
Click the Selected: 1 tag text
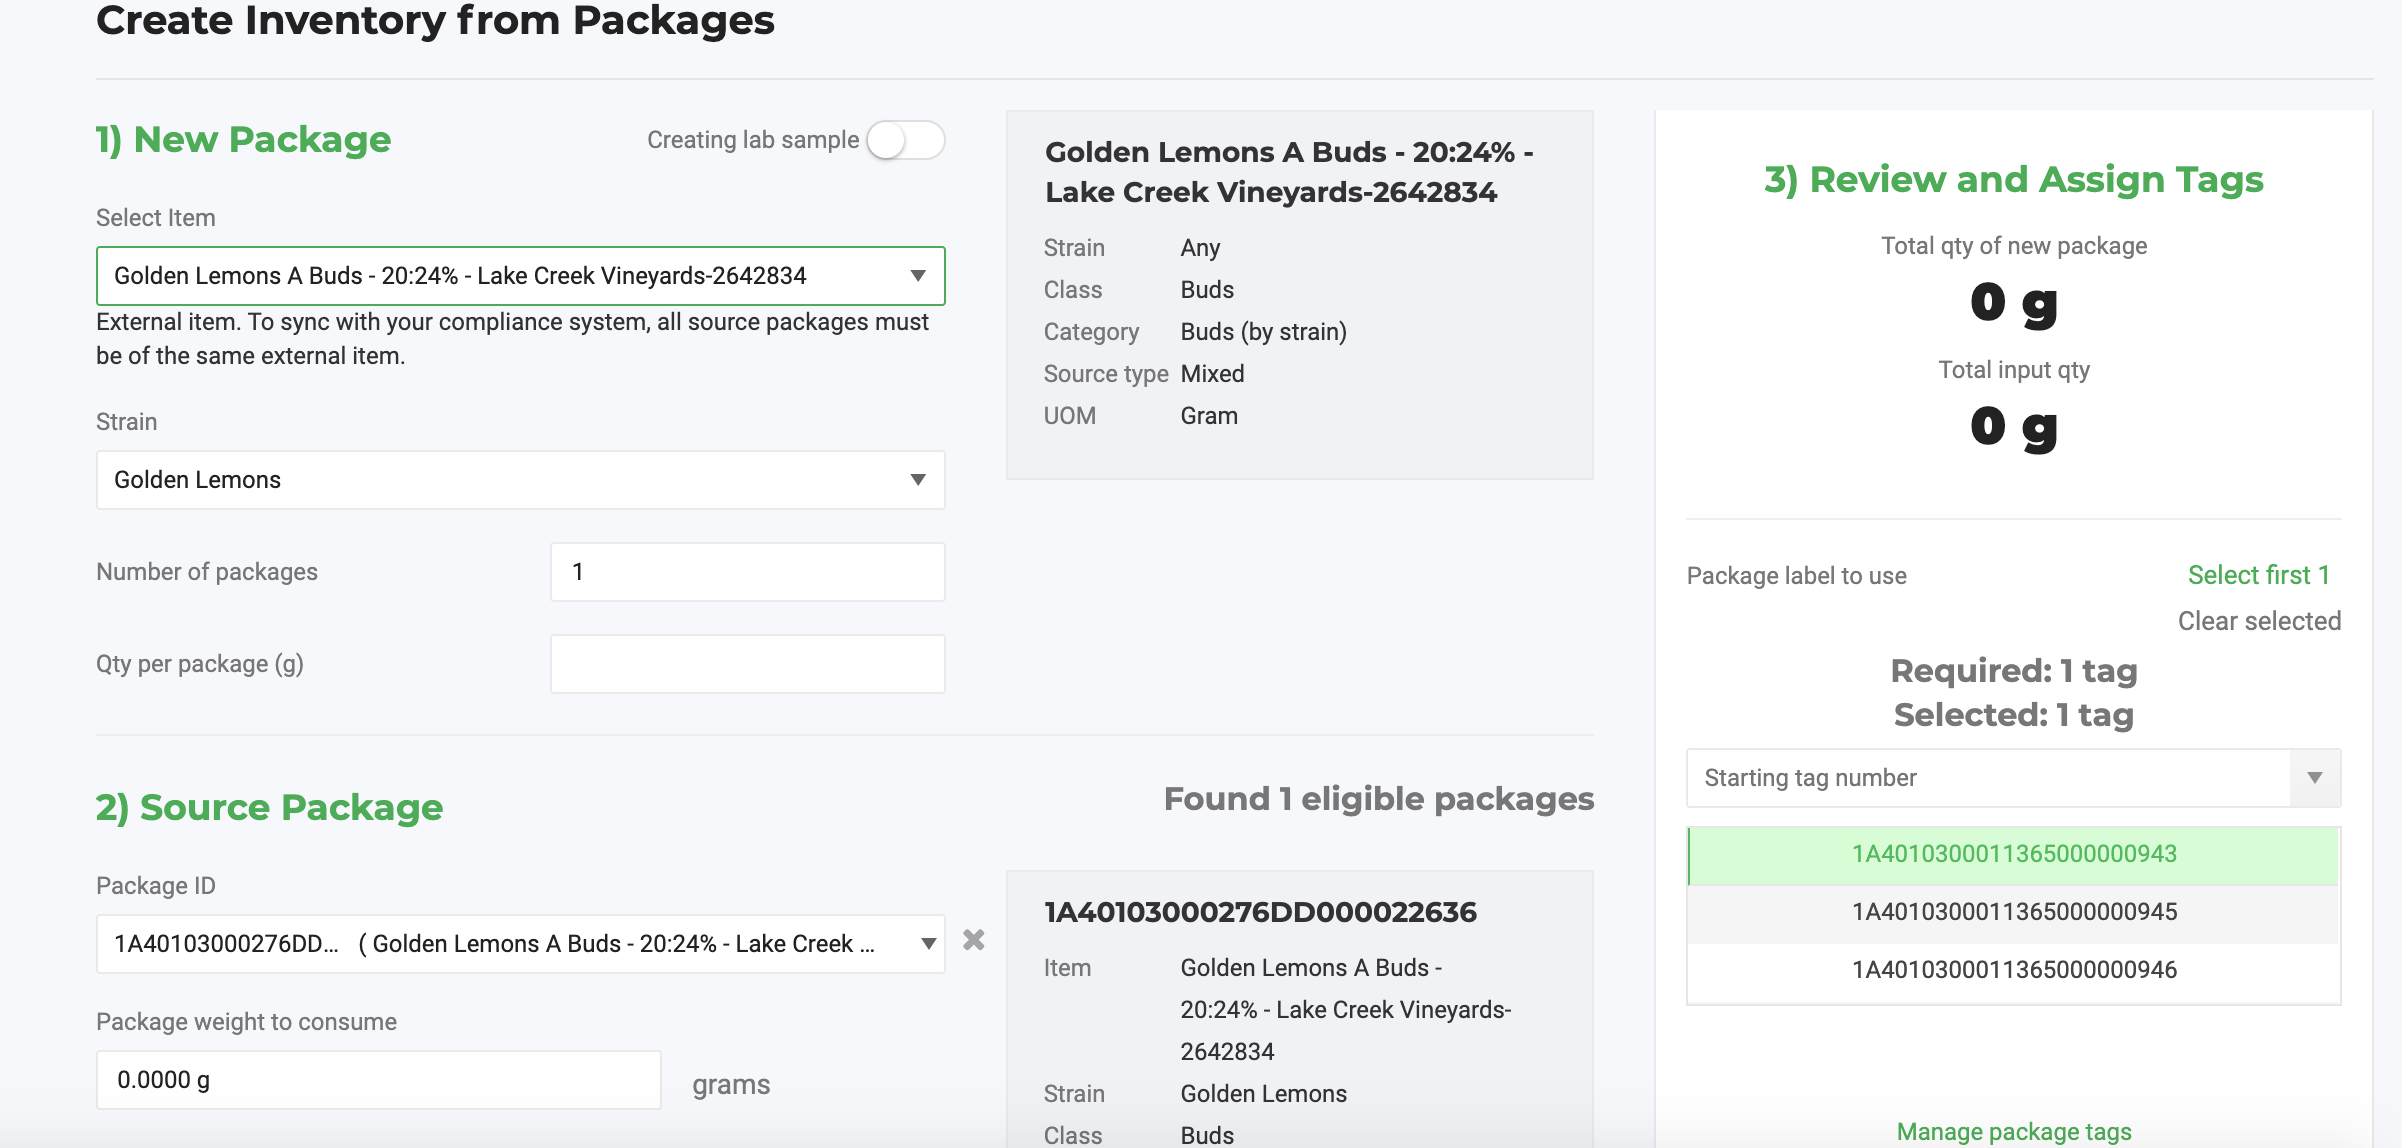[2013, 715]
